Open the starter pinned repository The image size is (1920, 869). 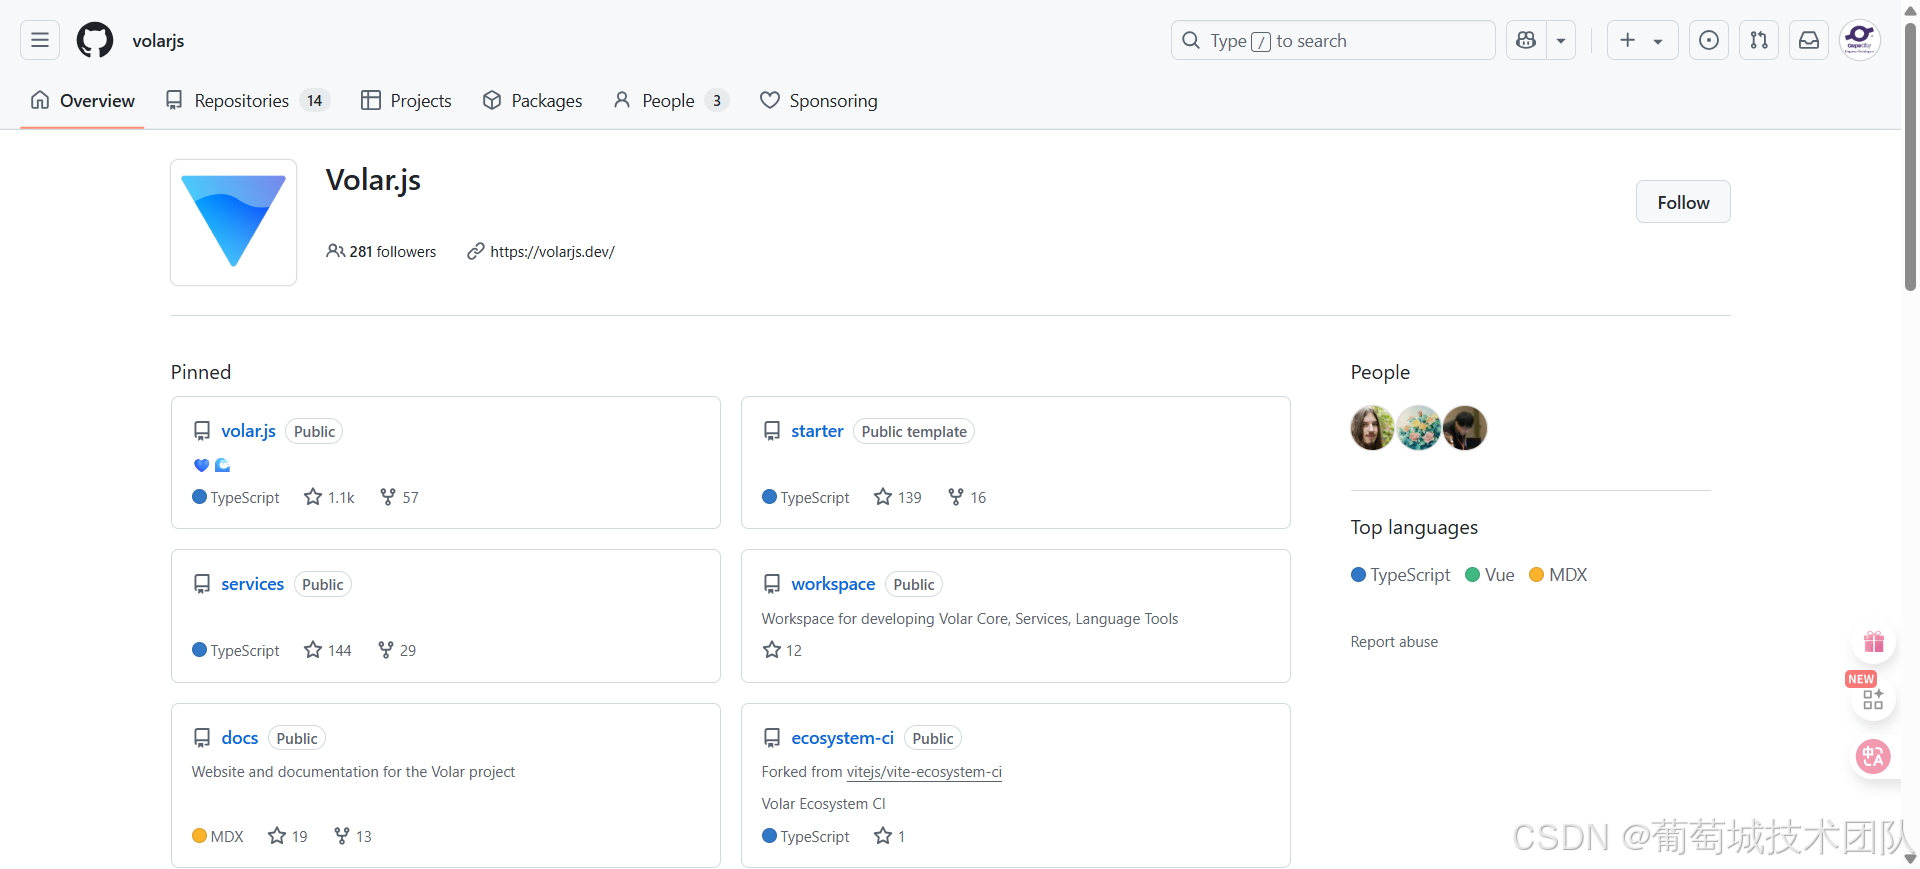point(817,431)
